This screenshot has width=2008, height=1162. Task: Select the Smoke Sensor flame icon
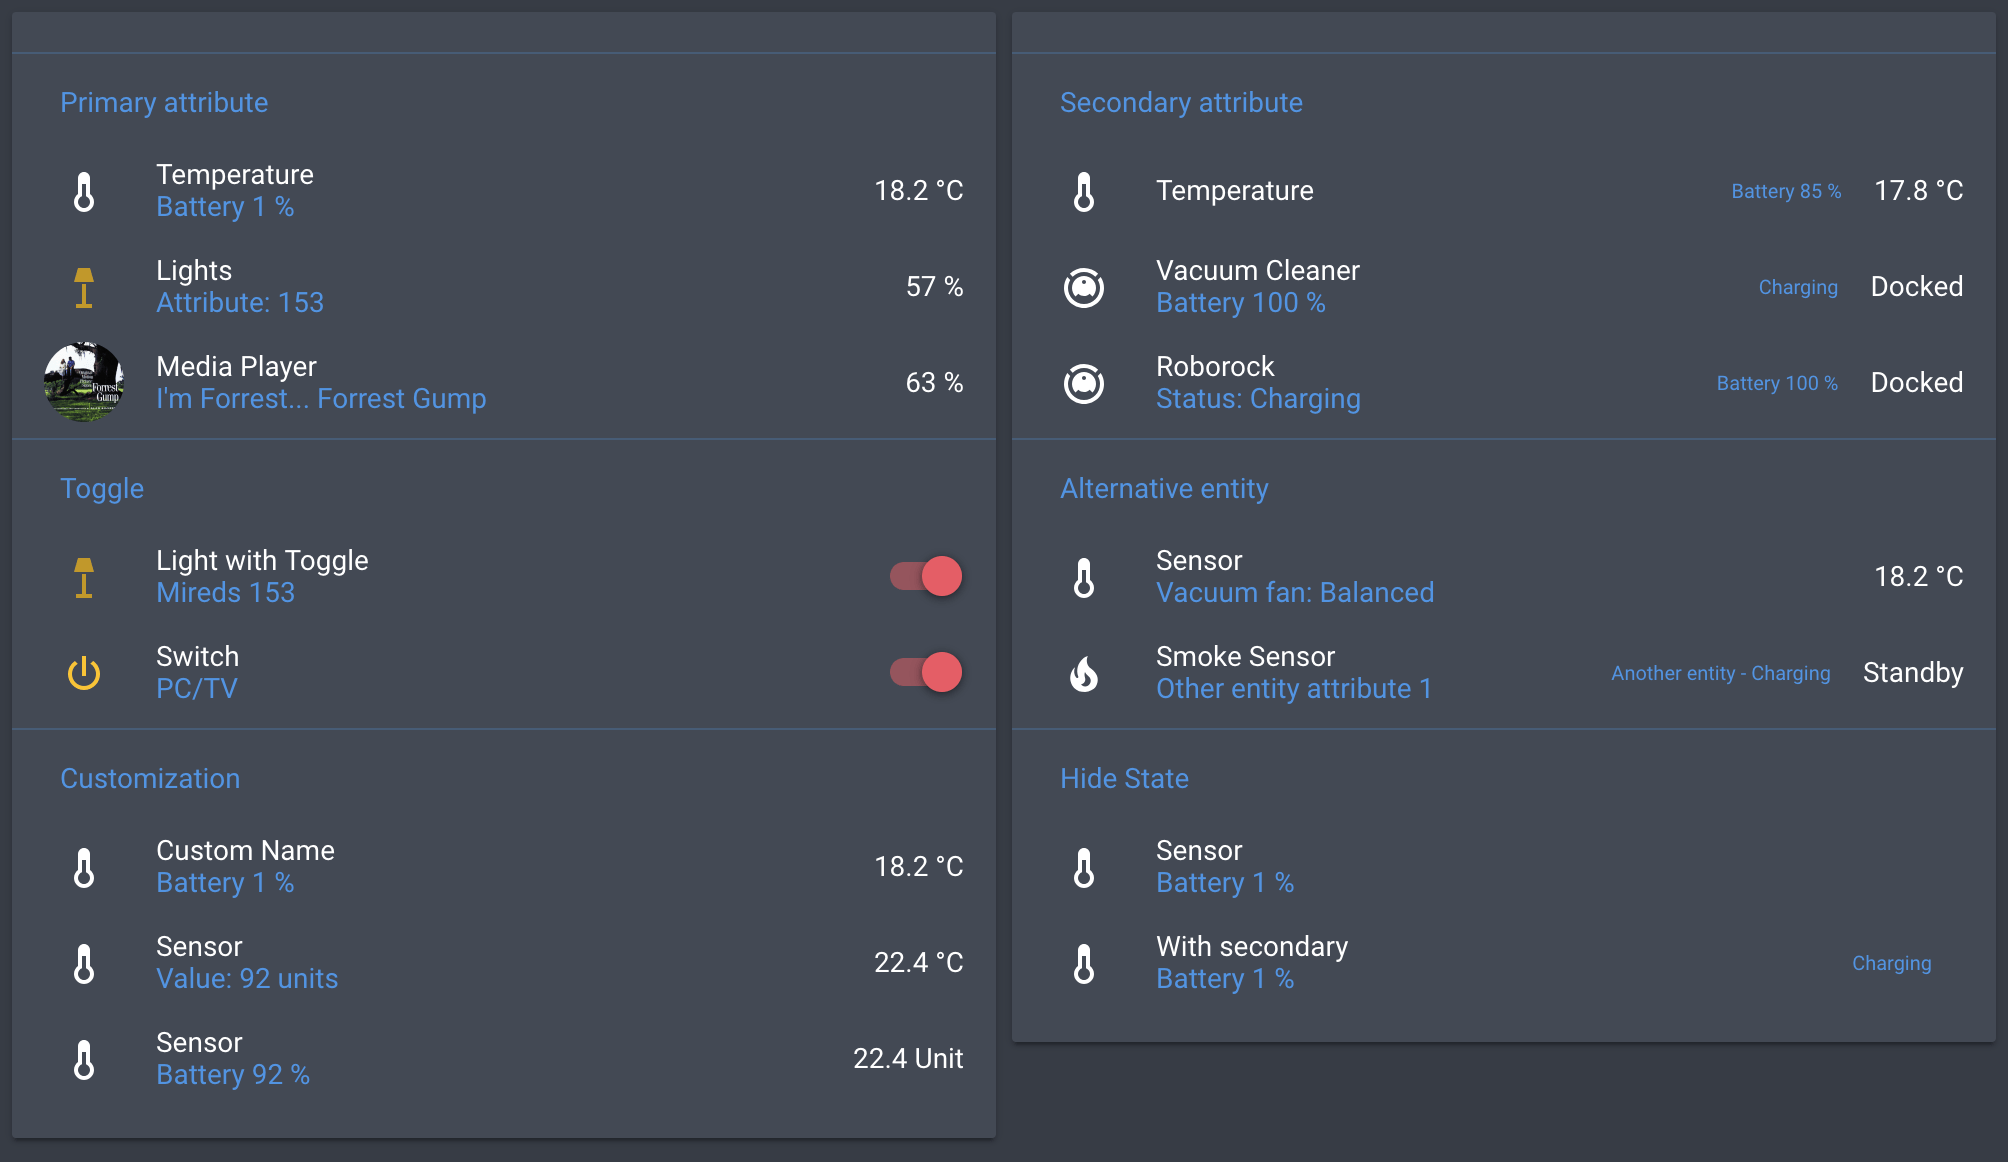click(1085, 672)
